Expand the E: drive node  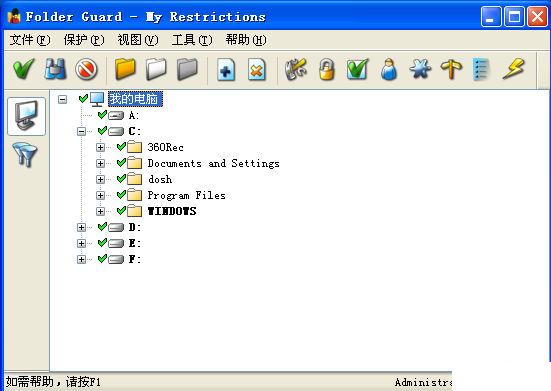(x=82, y=243)
